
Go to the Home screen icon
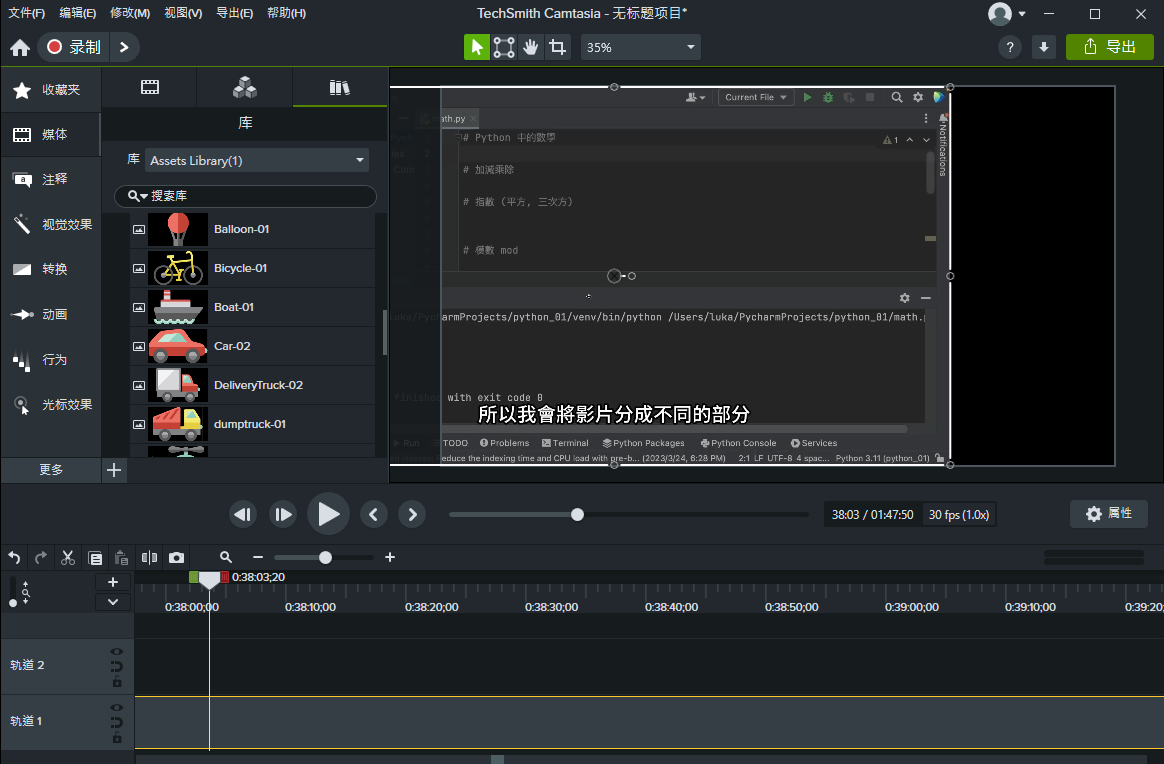click(20, 47)
